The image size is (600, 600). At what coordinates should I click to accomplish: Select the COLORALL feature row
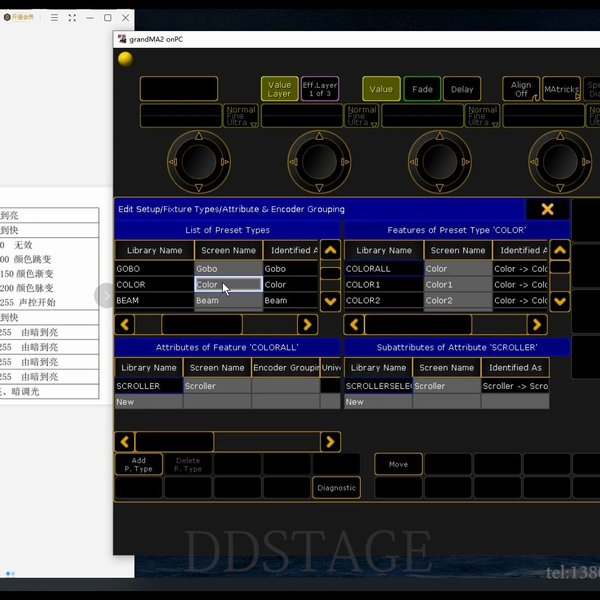[x=384, y=269]
